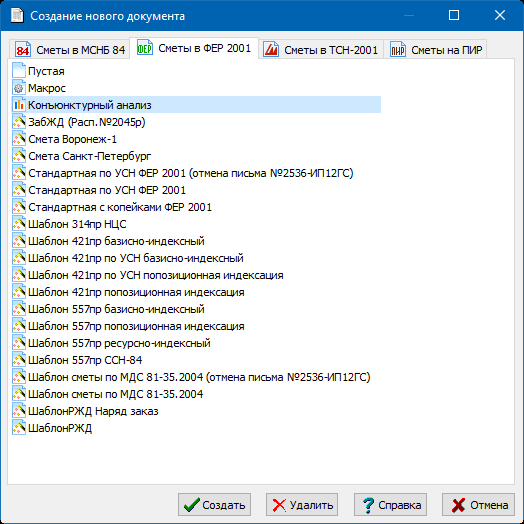
Task: Select Шаблон 421пр базисно-индексный
Action: point(116,241)
